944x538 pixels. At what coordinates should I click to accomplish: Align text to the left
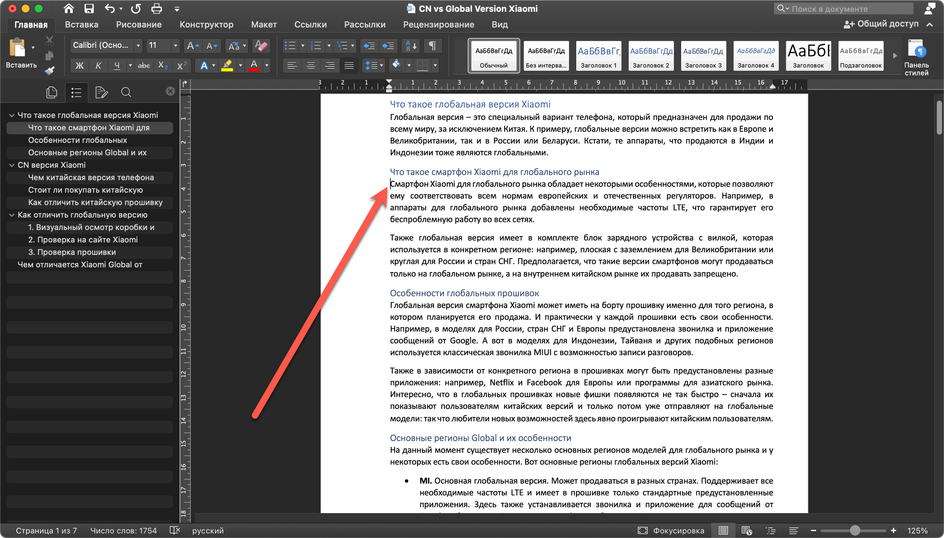pyautogui.click(x=292, y=66)
